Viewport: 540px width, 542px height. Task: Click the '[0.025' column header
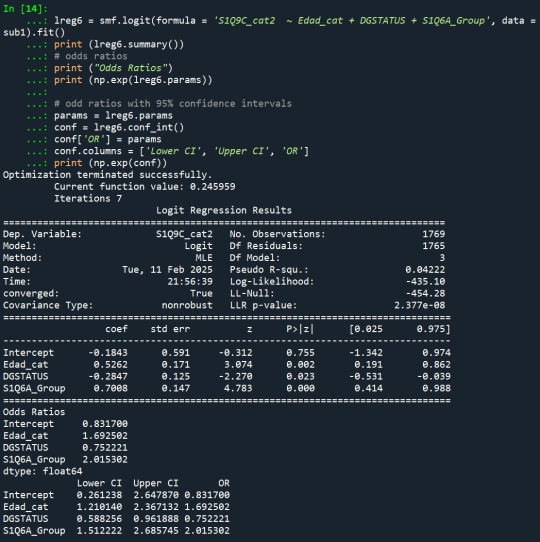(x=366, y=329)
